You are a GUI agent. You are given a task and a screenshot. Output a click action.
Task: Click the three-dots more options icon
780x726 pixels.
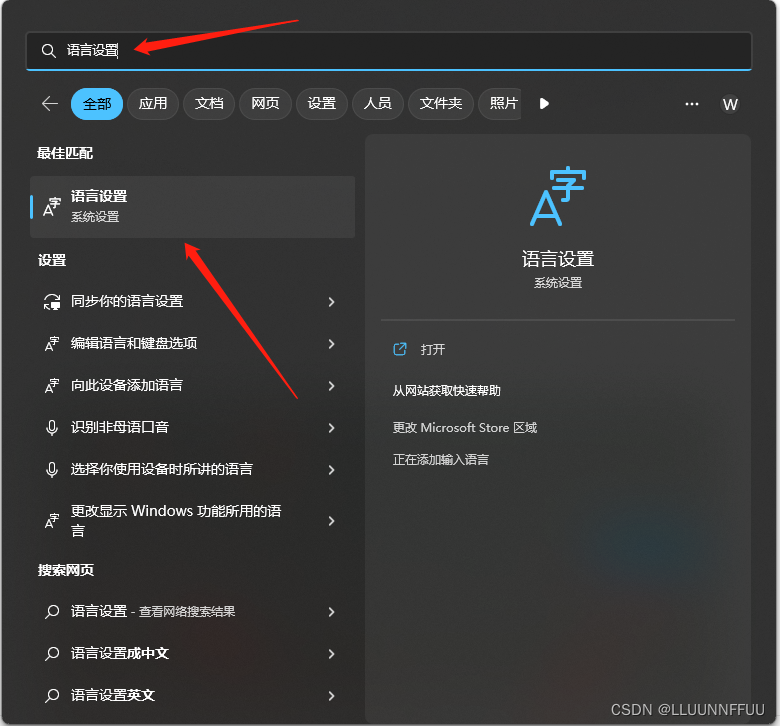[x=691, y=104]
